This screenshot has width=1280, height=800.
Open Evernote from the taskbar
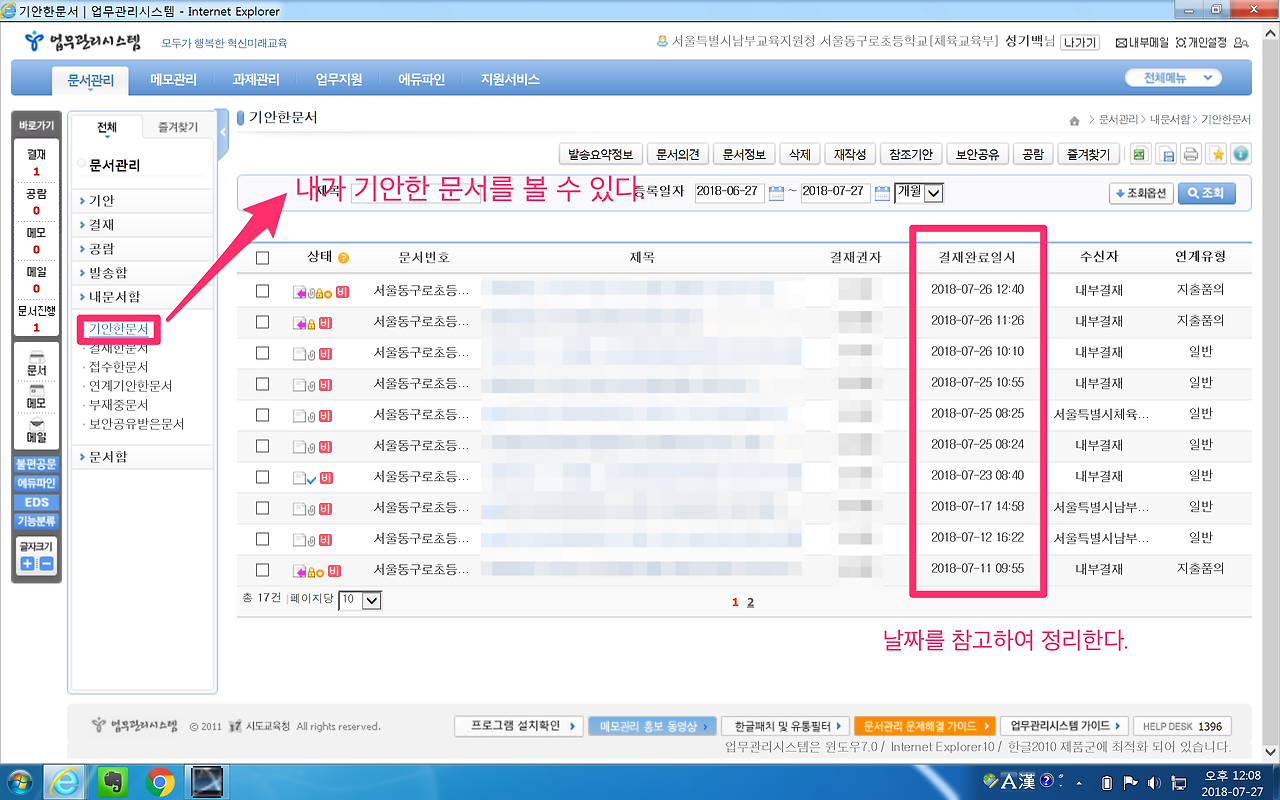coord(114,780)
